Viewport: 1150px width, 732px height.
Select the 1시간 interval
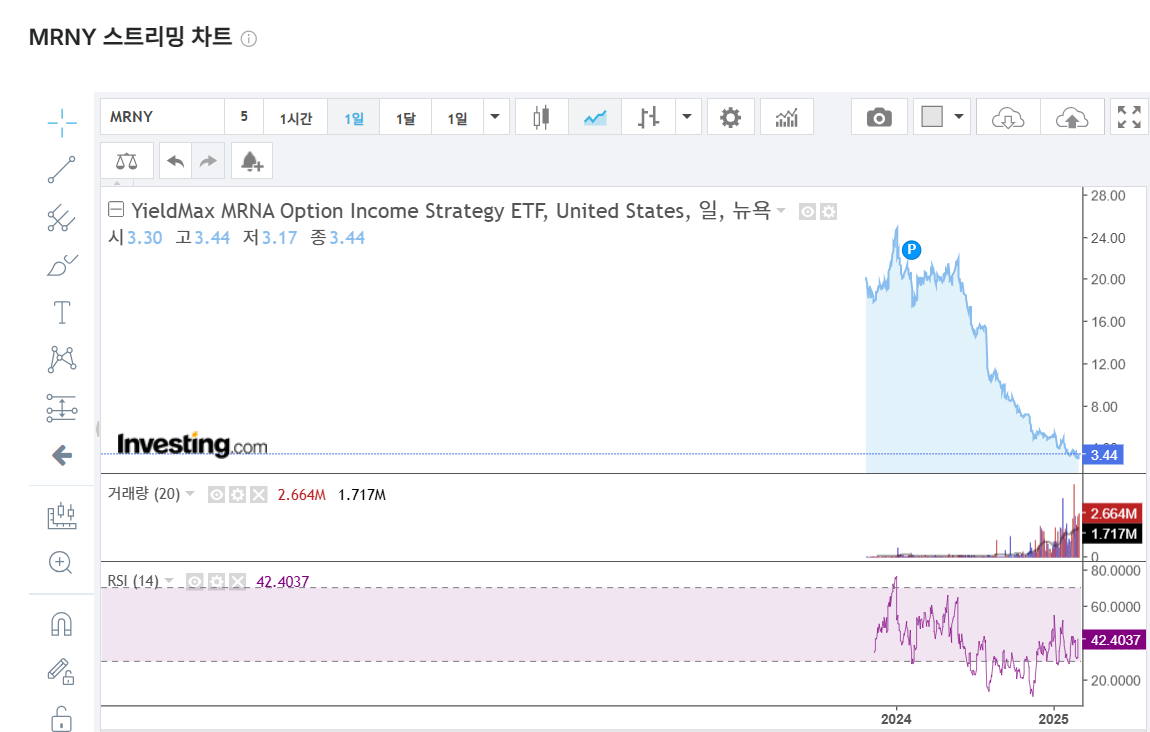point(296,117)
